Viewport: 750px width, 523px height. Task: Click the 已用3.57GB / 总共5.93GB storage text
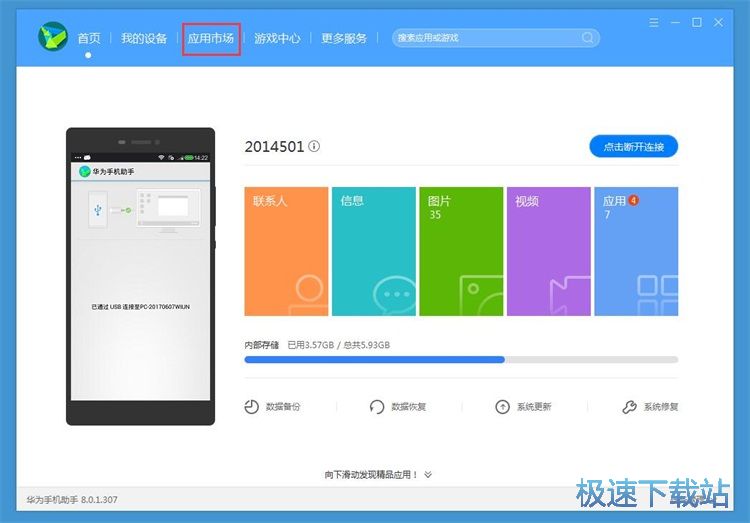(339, 345)
